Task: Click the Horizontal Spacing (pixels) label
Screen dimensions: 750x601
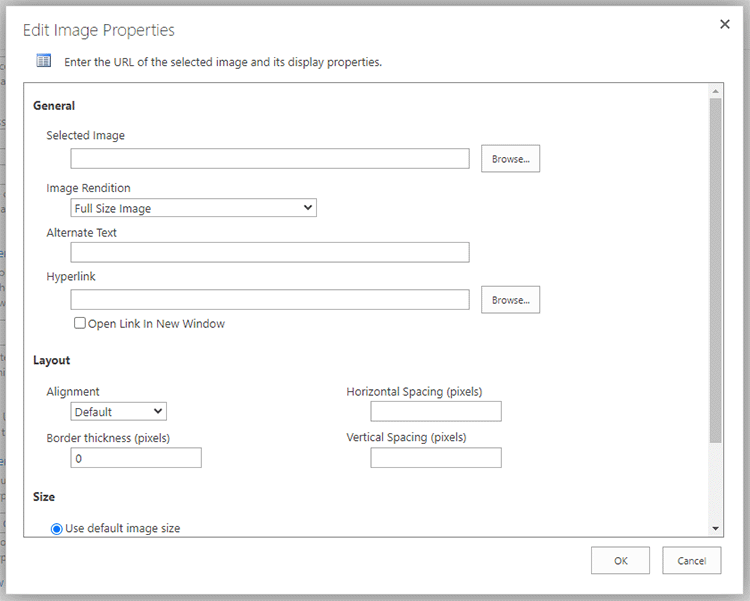Action: [414, 392]
